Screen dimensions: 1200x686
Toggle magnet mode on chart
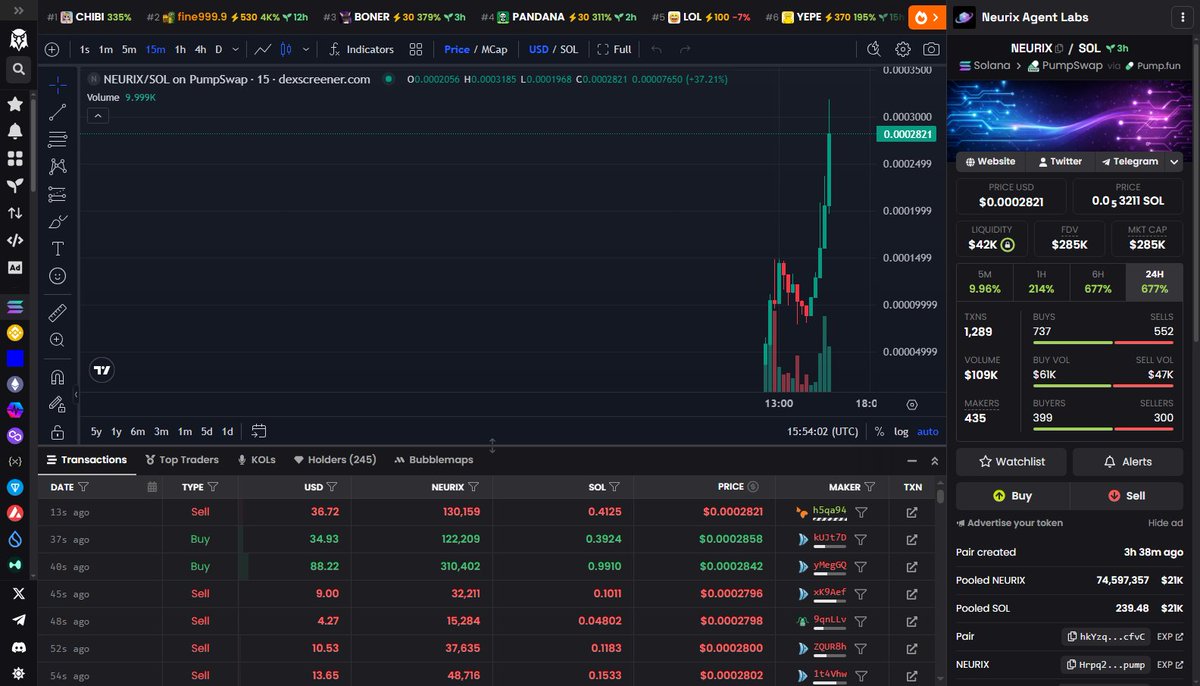(58, 377)
